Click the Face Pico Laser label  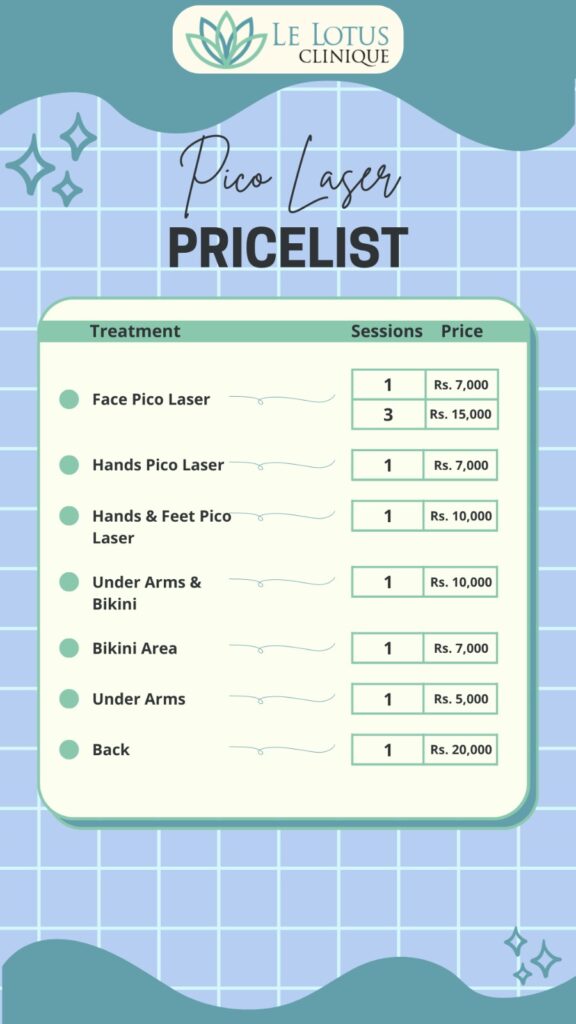[x=151, y=399]
